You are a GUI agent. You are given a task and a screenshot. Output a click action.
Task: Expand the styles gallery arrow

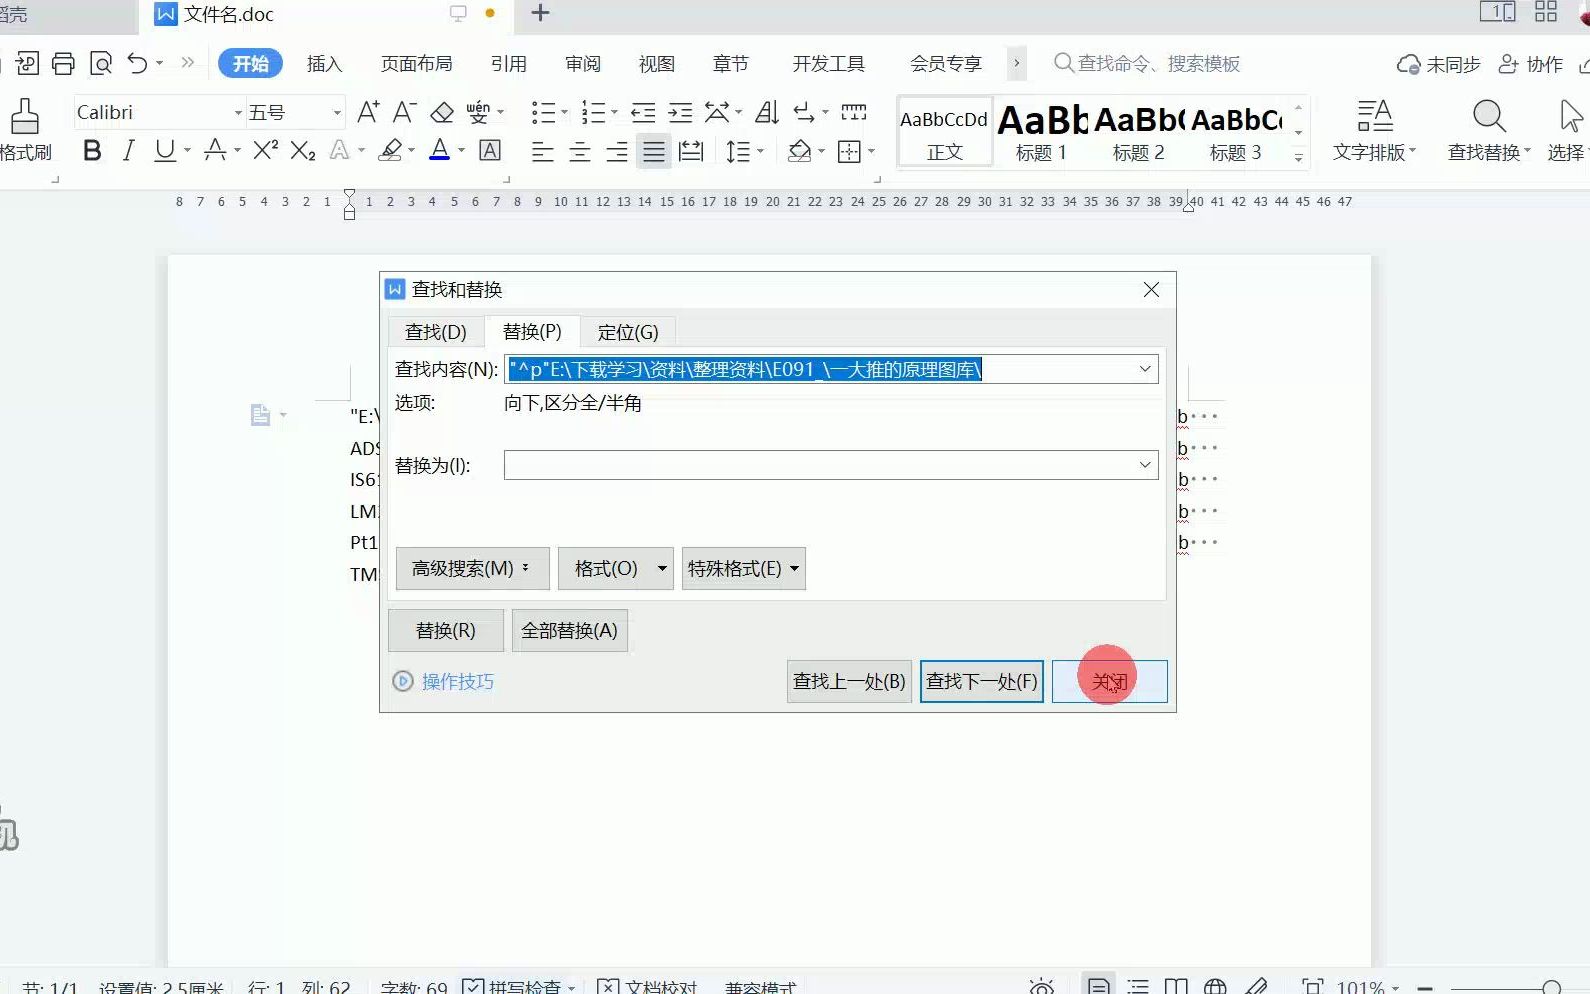pos(1298,157)
